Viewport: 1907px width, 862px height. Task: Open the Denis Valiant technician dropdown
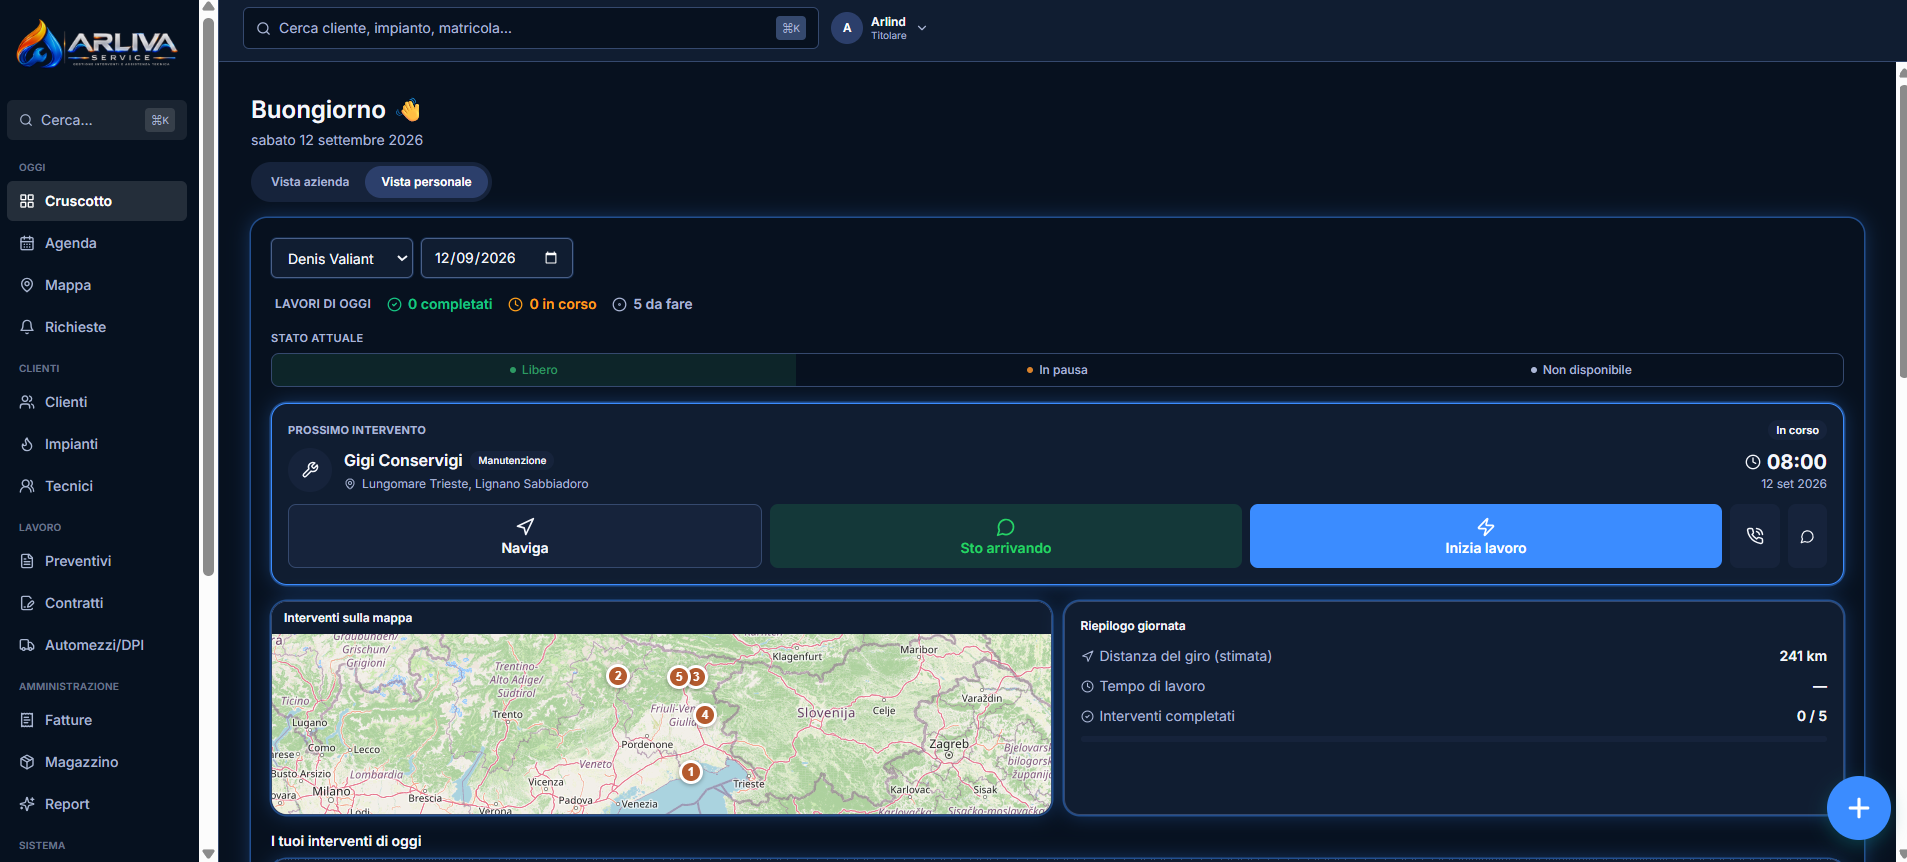pos(342,258)
